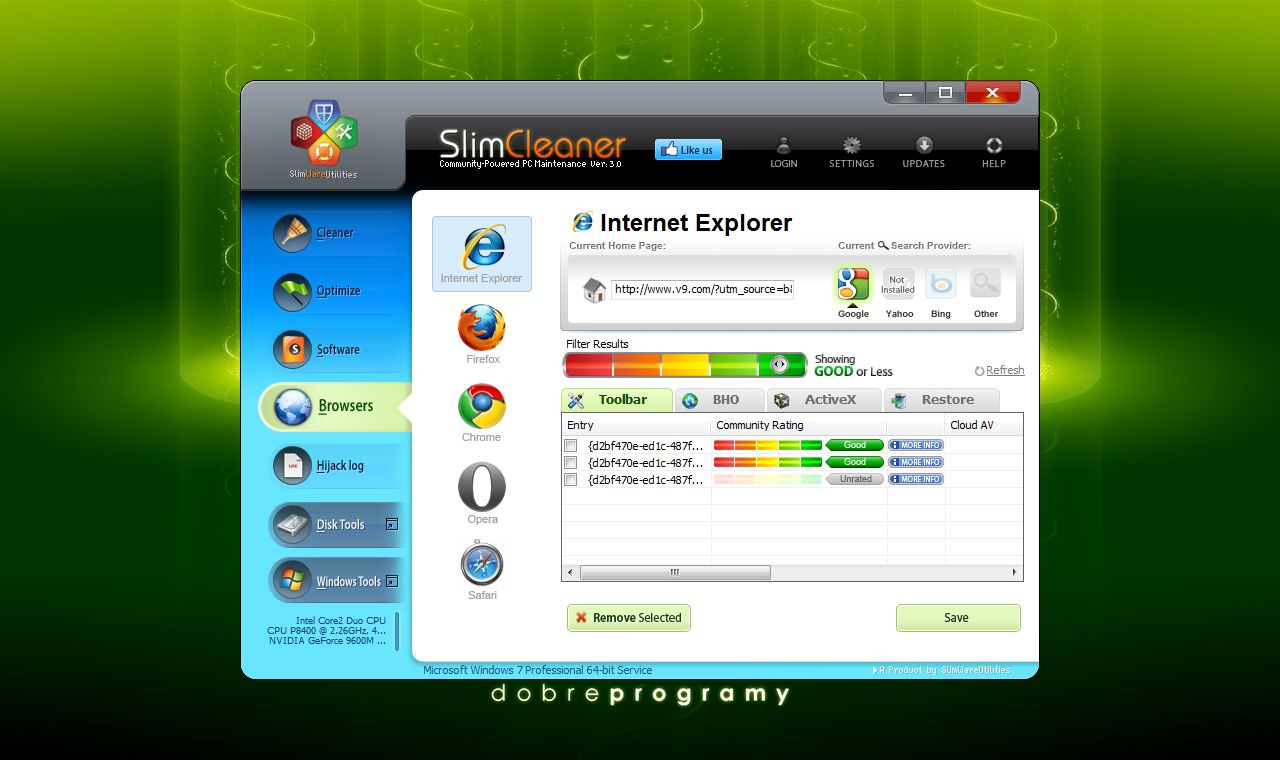Click the Filter Results slider handle
Image resolution: width=1280 pixels, height=760 pixels.
click(x=780, y=365)
